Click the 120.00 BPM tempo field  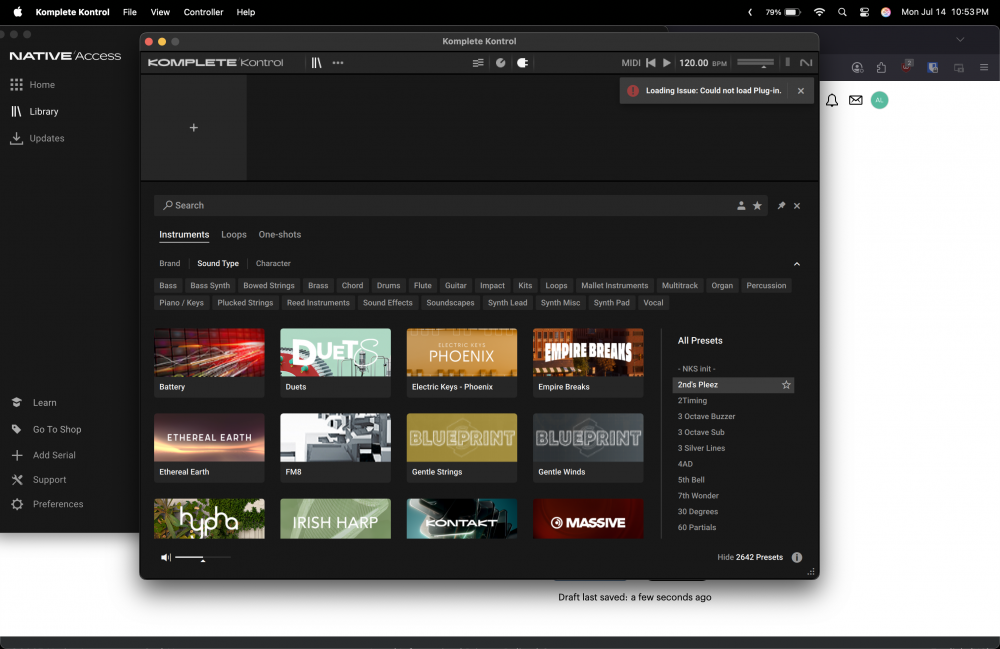point(702,62)
